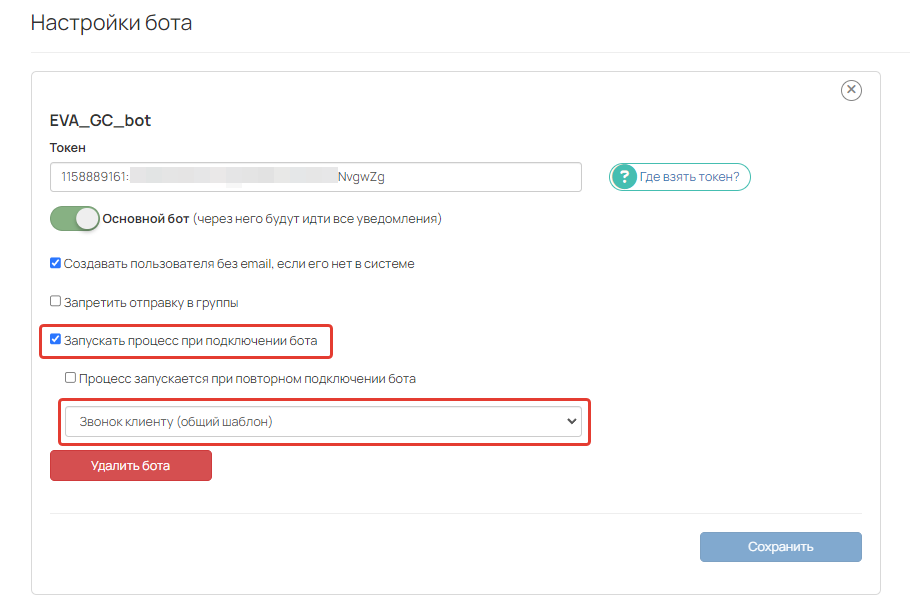This screenshot has height=606, width=910.
Task: Click the Основной бот label text
Action: pyautogui.click(x=146, y=219)
